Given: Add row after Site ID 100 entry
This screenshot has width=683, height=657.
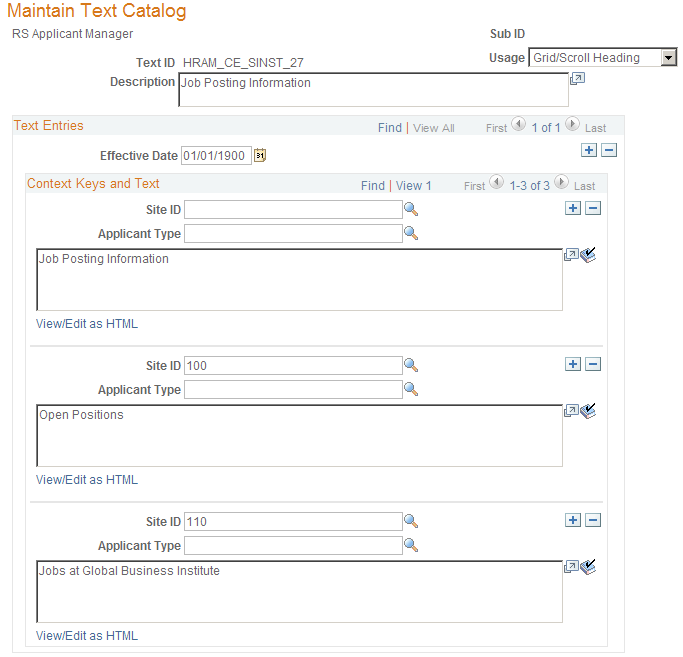Looking at the screenshot, I should click(573, 364).
